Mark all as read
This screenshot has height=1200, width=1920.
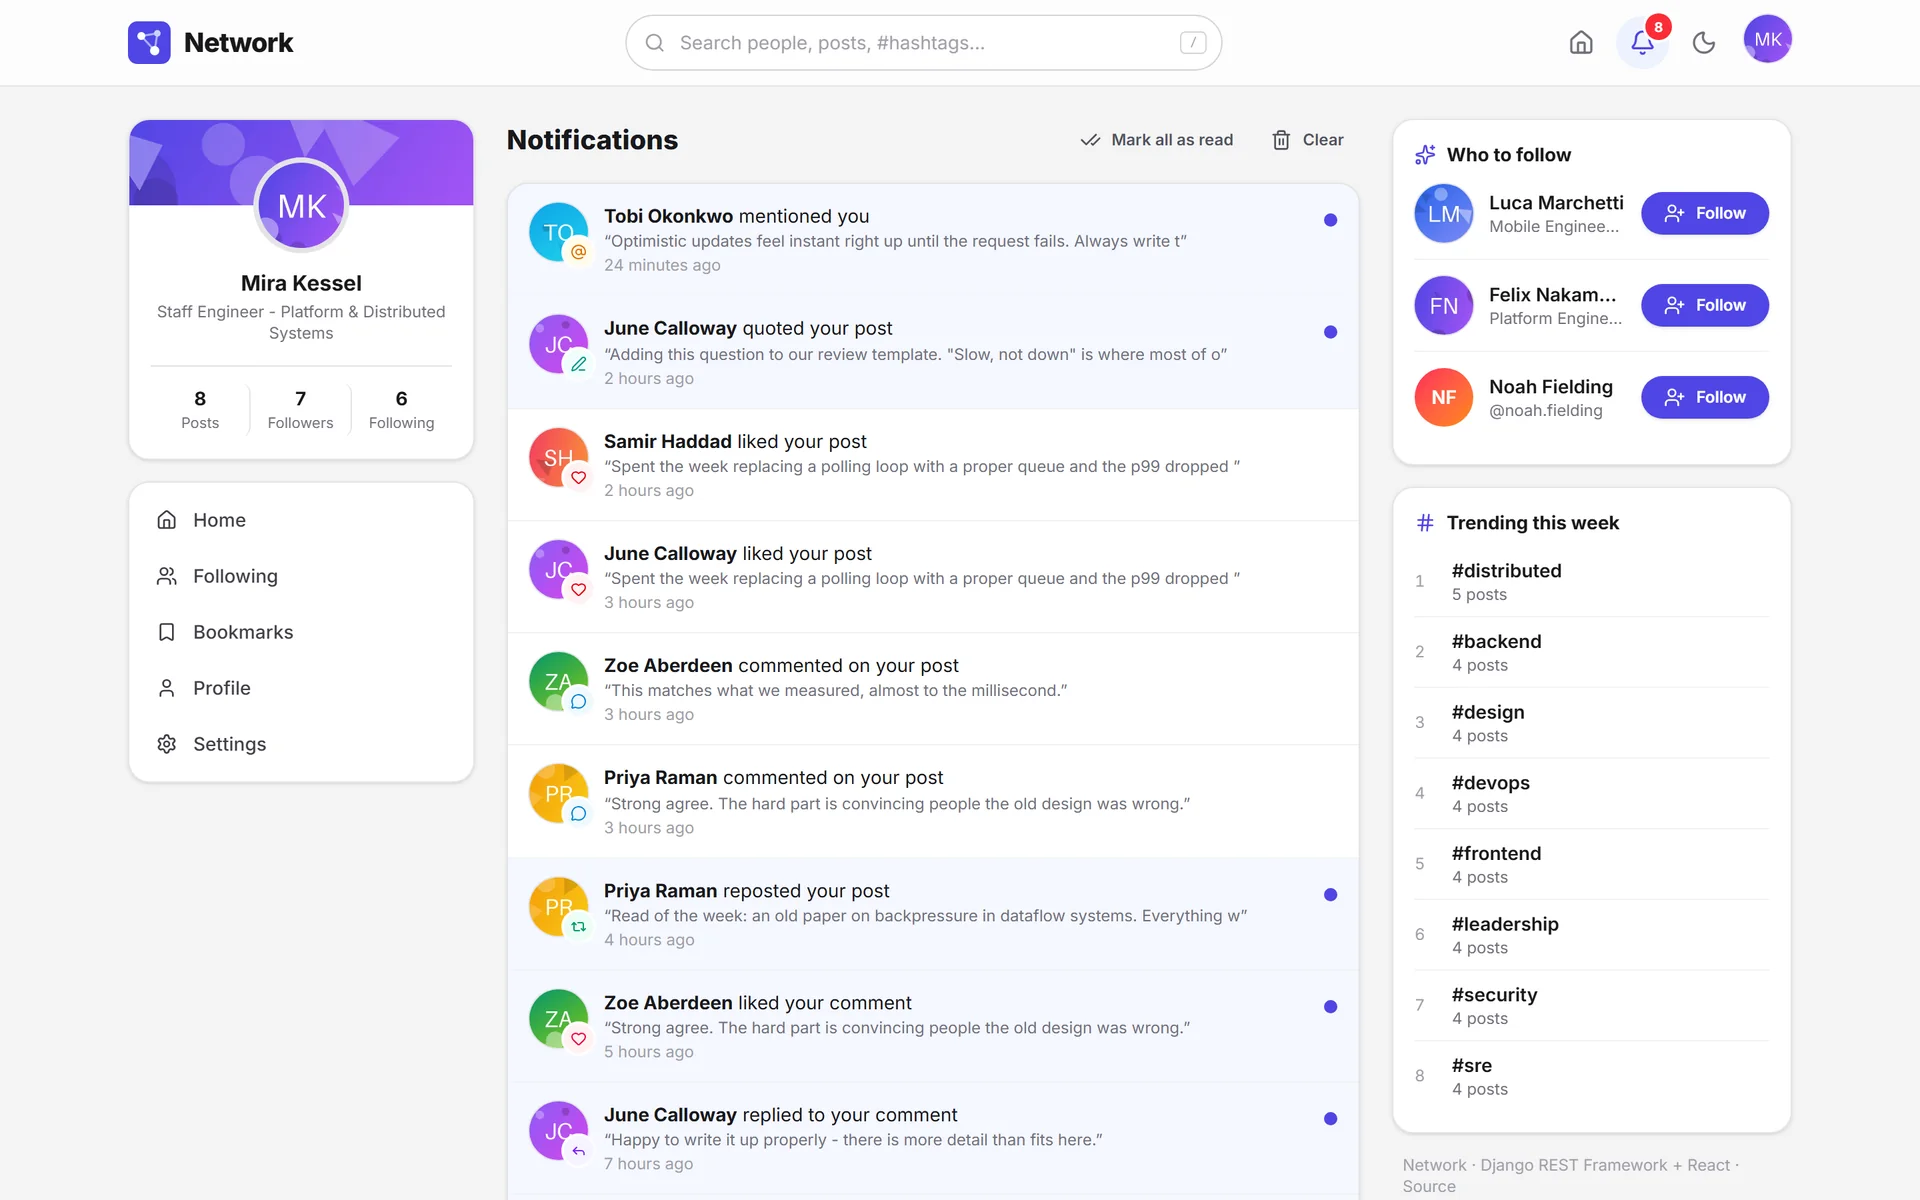1157,140
